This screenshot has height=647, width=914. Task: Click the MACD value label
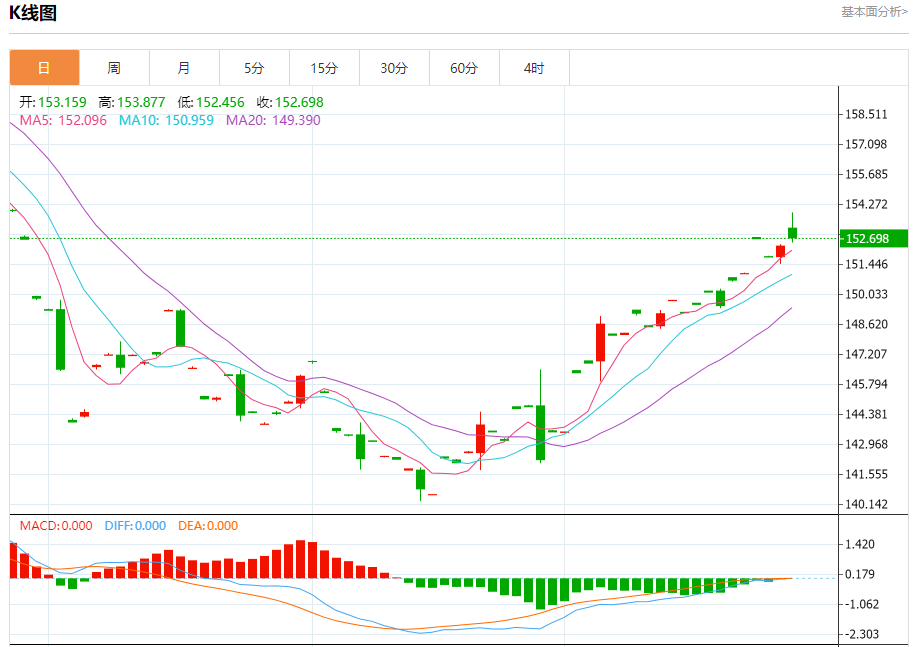(x=56, y=525)
